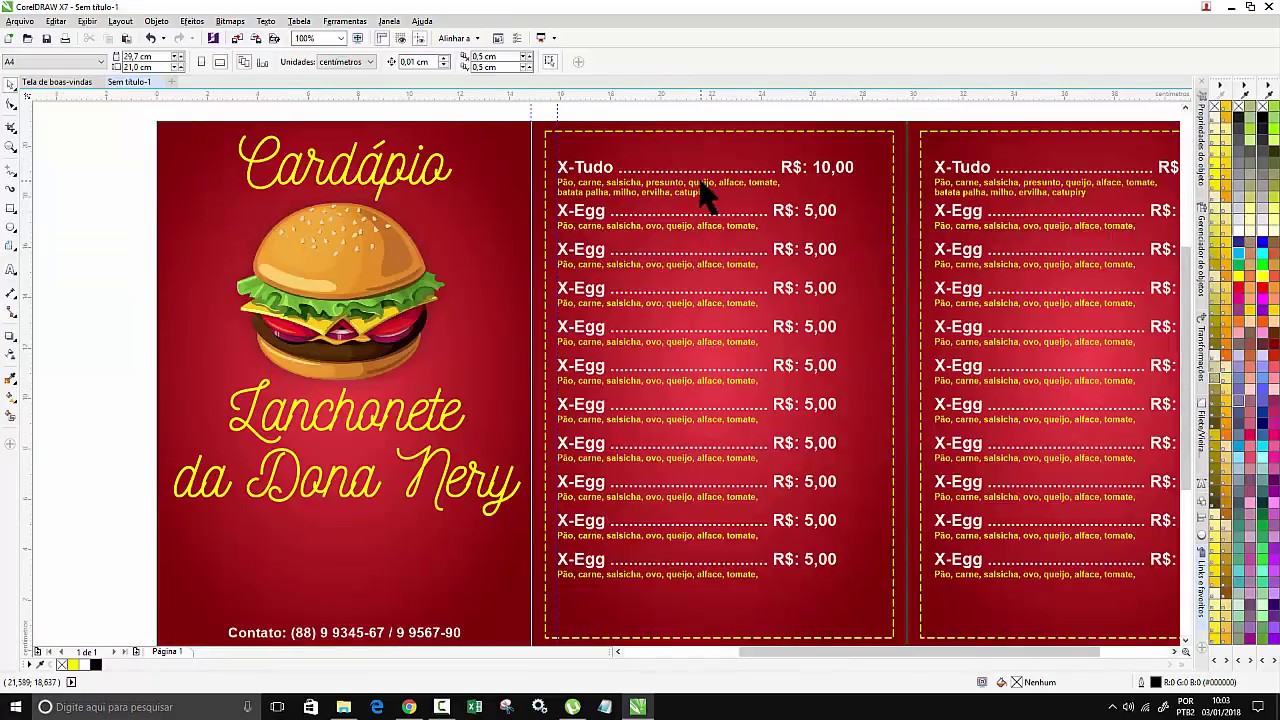Open the 100% zoom level dropdown

tap(341, 38)
